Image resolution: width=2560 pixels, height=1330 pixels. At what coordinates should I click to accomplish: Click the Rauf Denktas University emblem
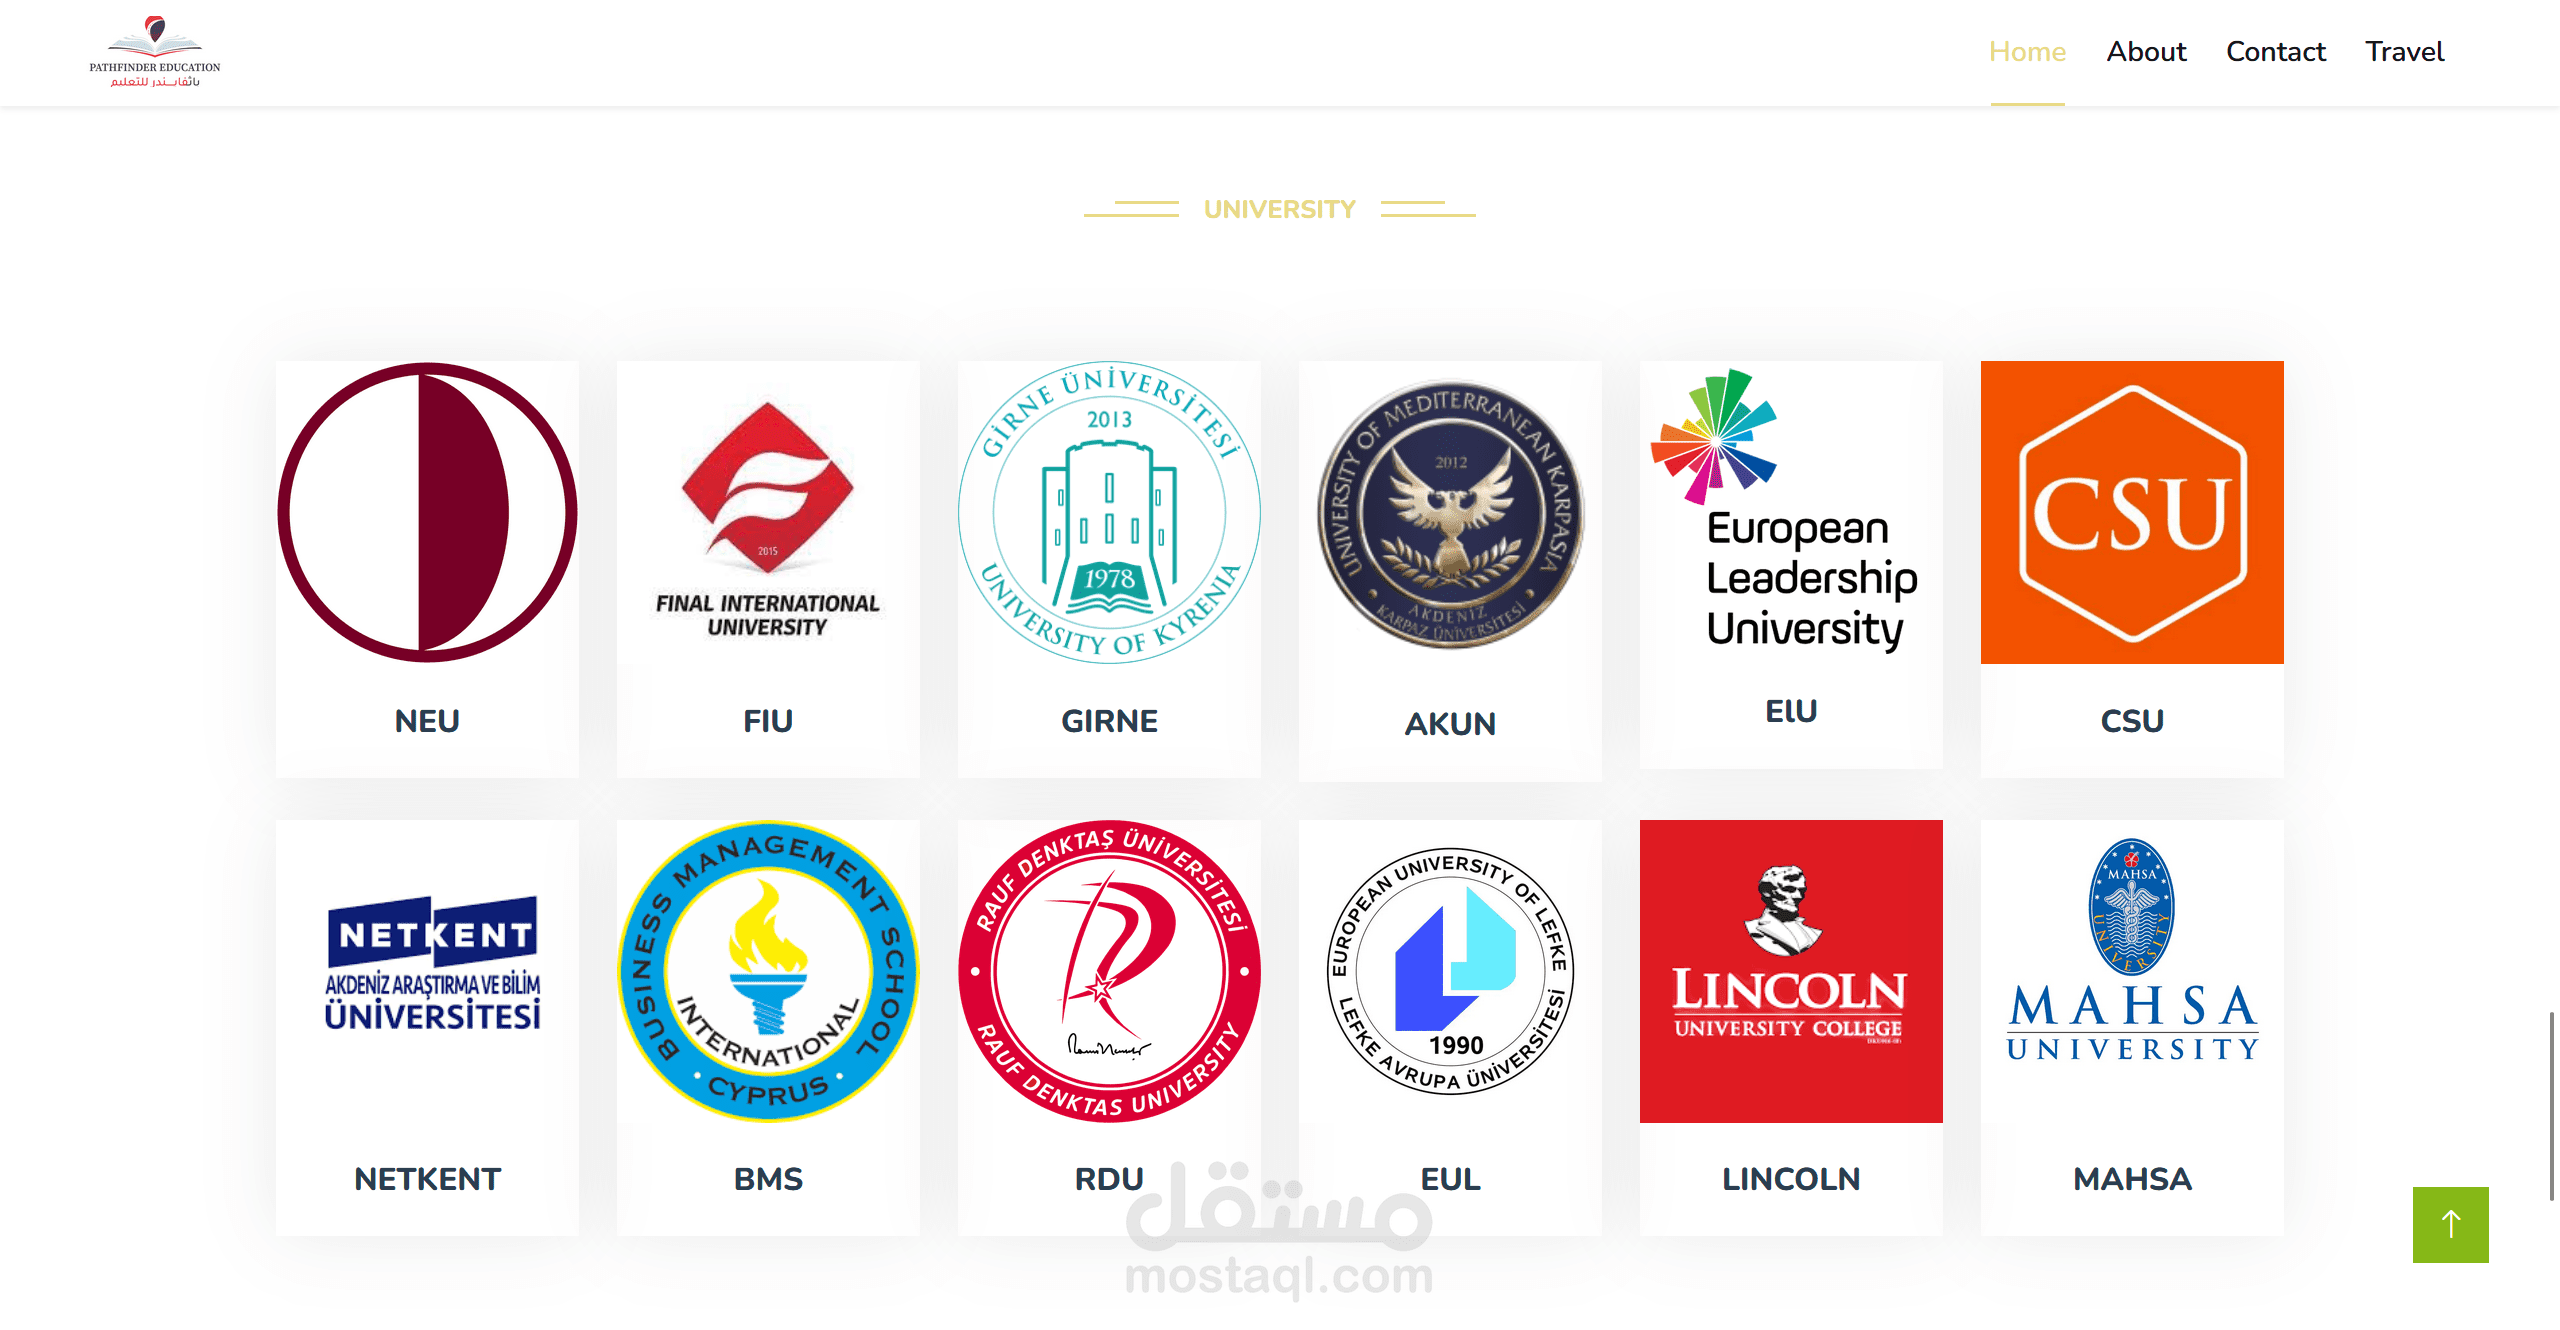(1109, 971)
